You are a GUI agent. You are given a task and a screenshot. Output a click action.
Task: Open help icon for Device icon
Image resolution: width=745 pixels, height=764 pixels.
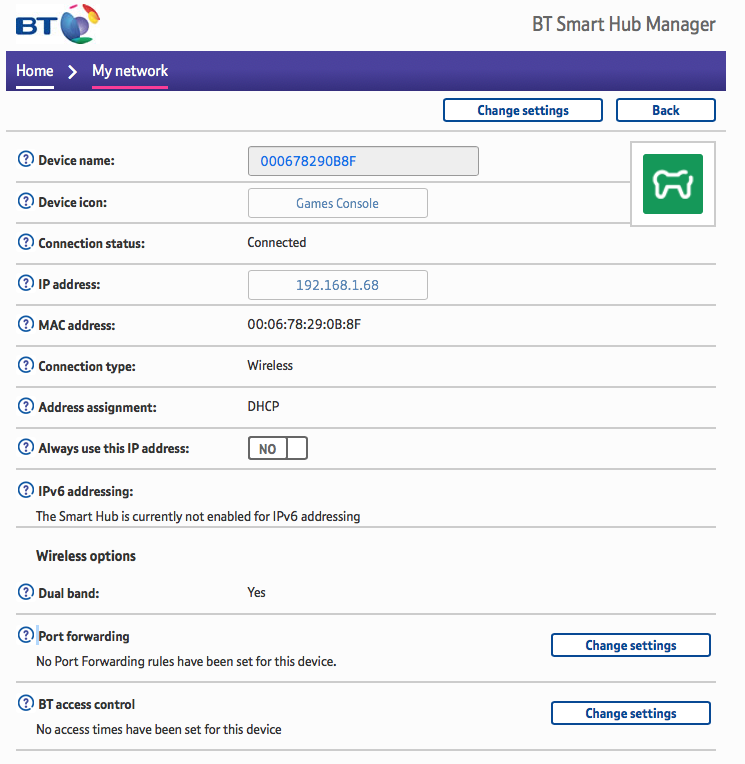(26, 201)
